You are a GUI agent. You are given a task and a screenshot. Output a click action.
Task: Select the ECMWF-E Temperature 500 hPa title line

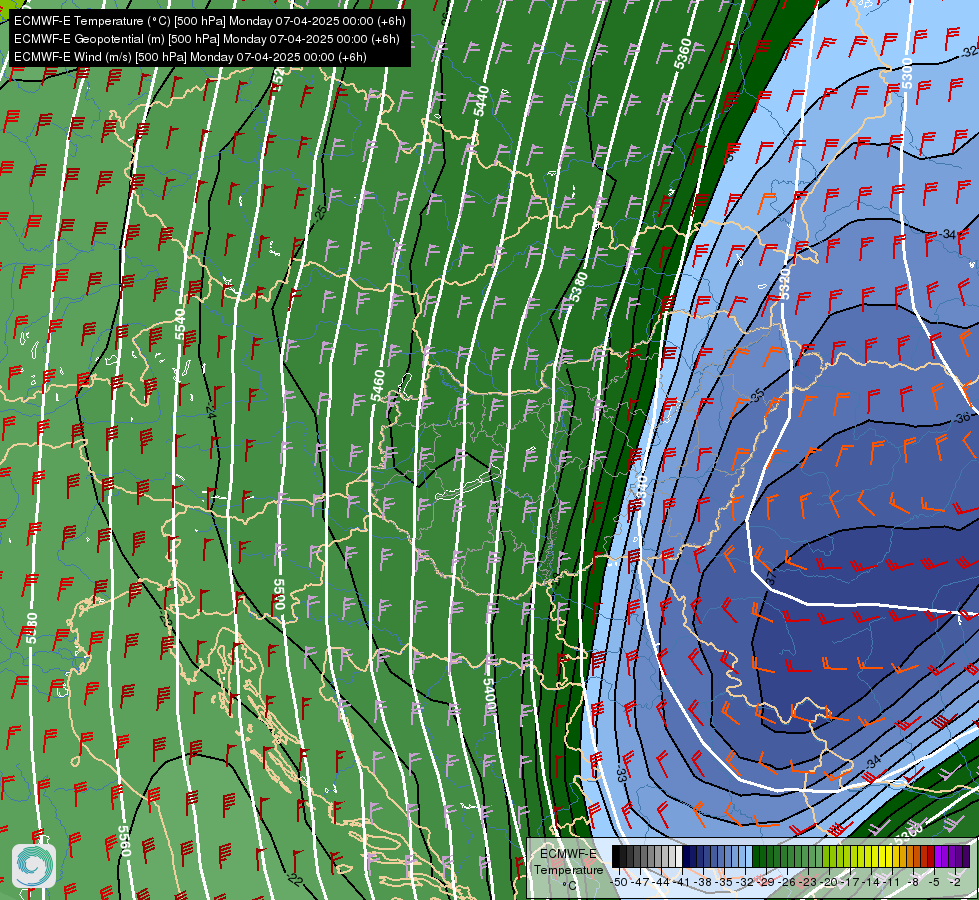210,21
